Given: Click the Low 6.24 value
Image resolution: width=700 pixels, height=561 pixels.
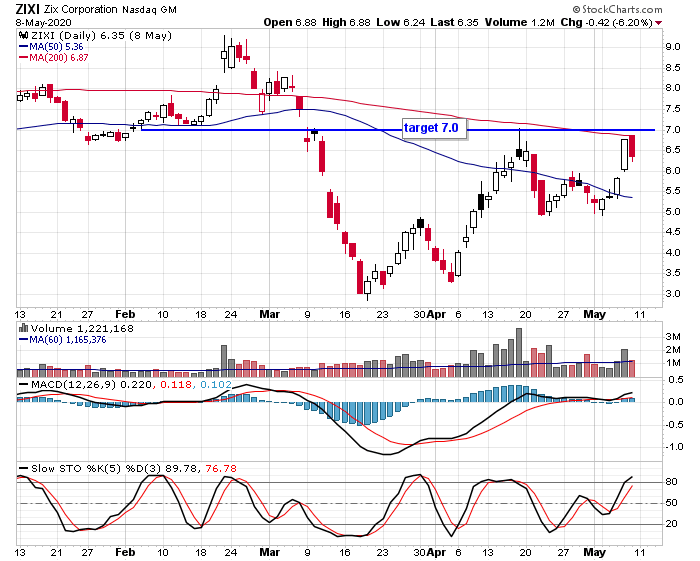Looking at the screenshot, I should (x=400, y=22).
